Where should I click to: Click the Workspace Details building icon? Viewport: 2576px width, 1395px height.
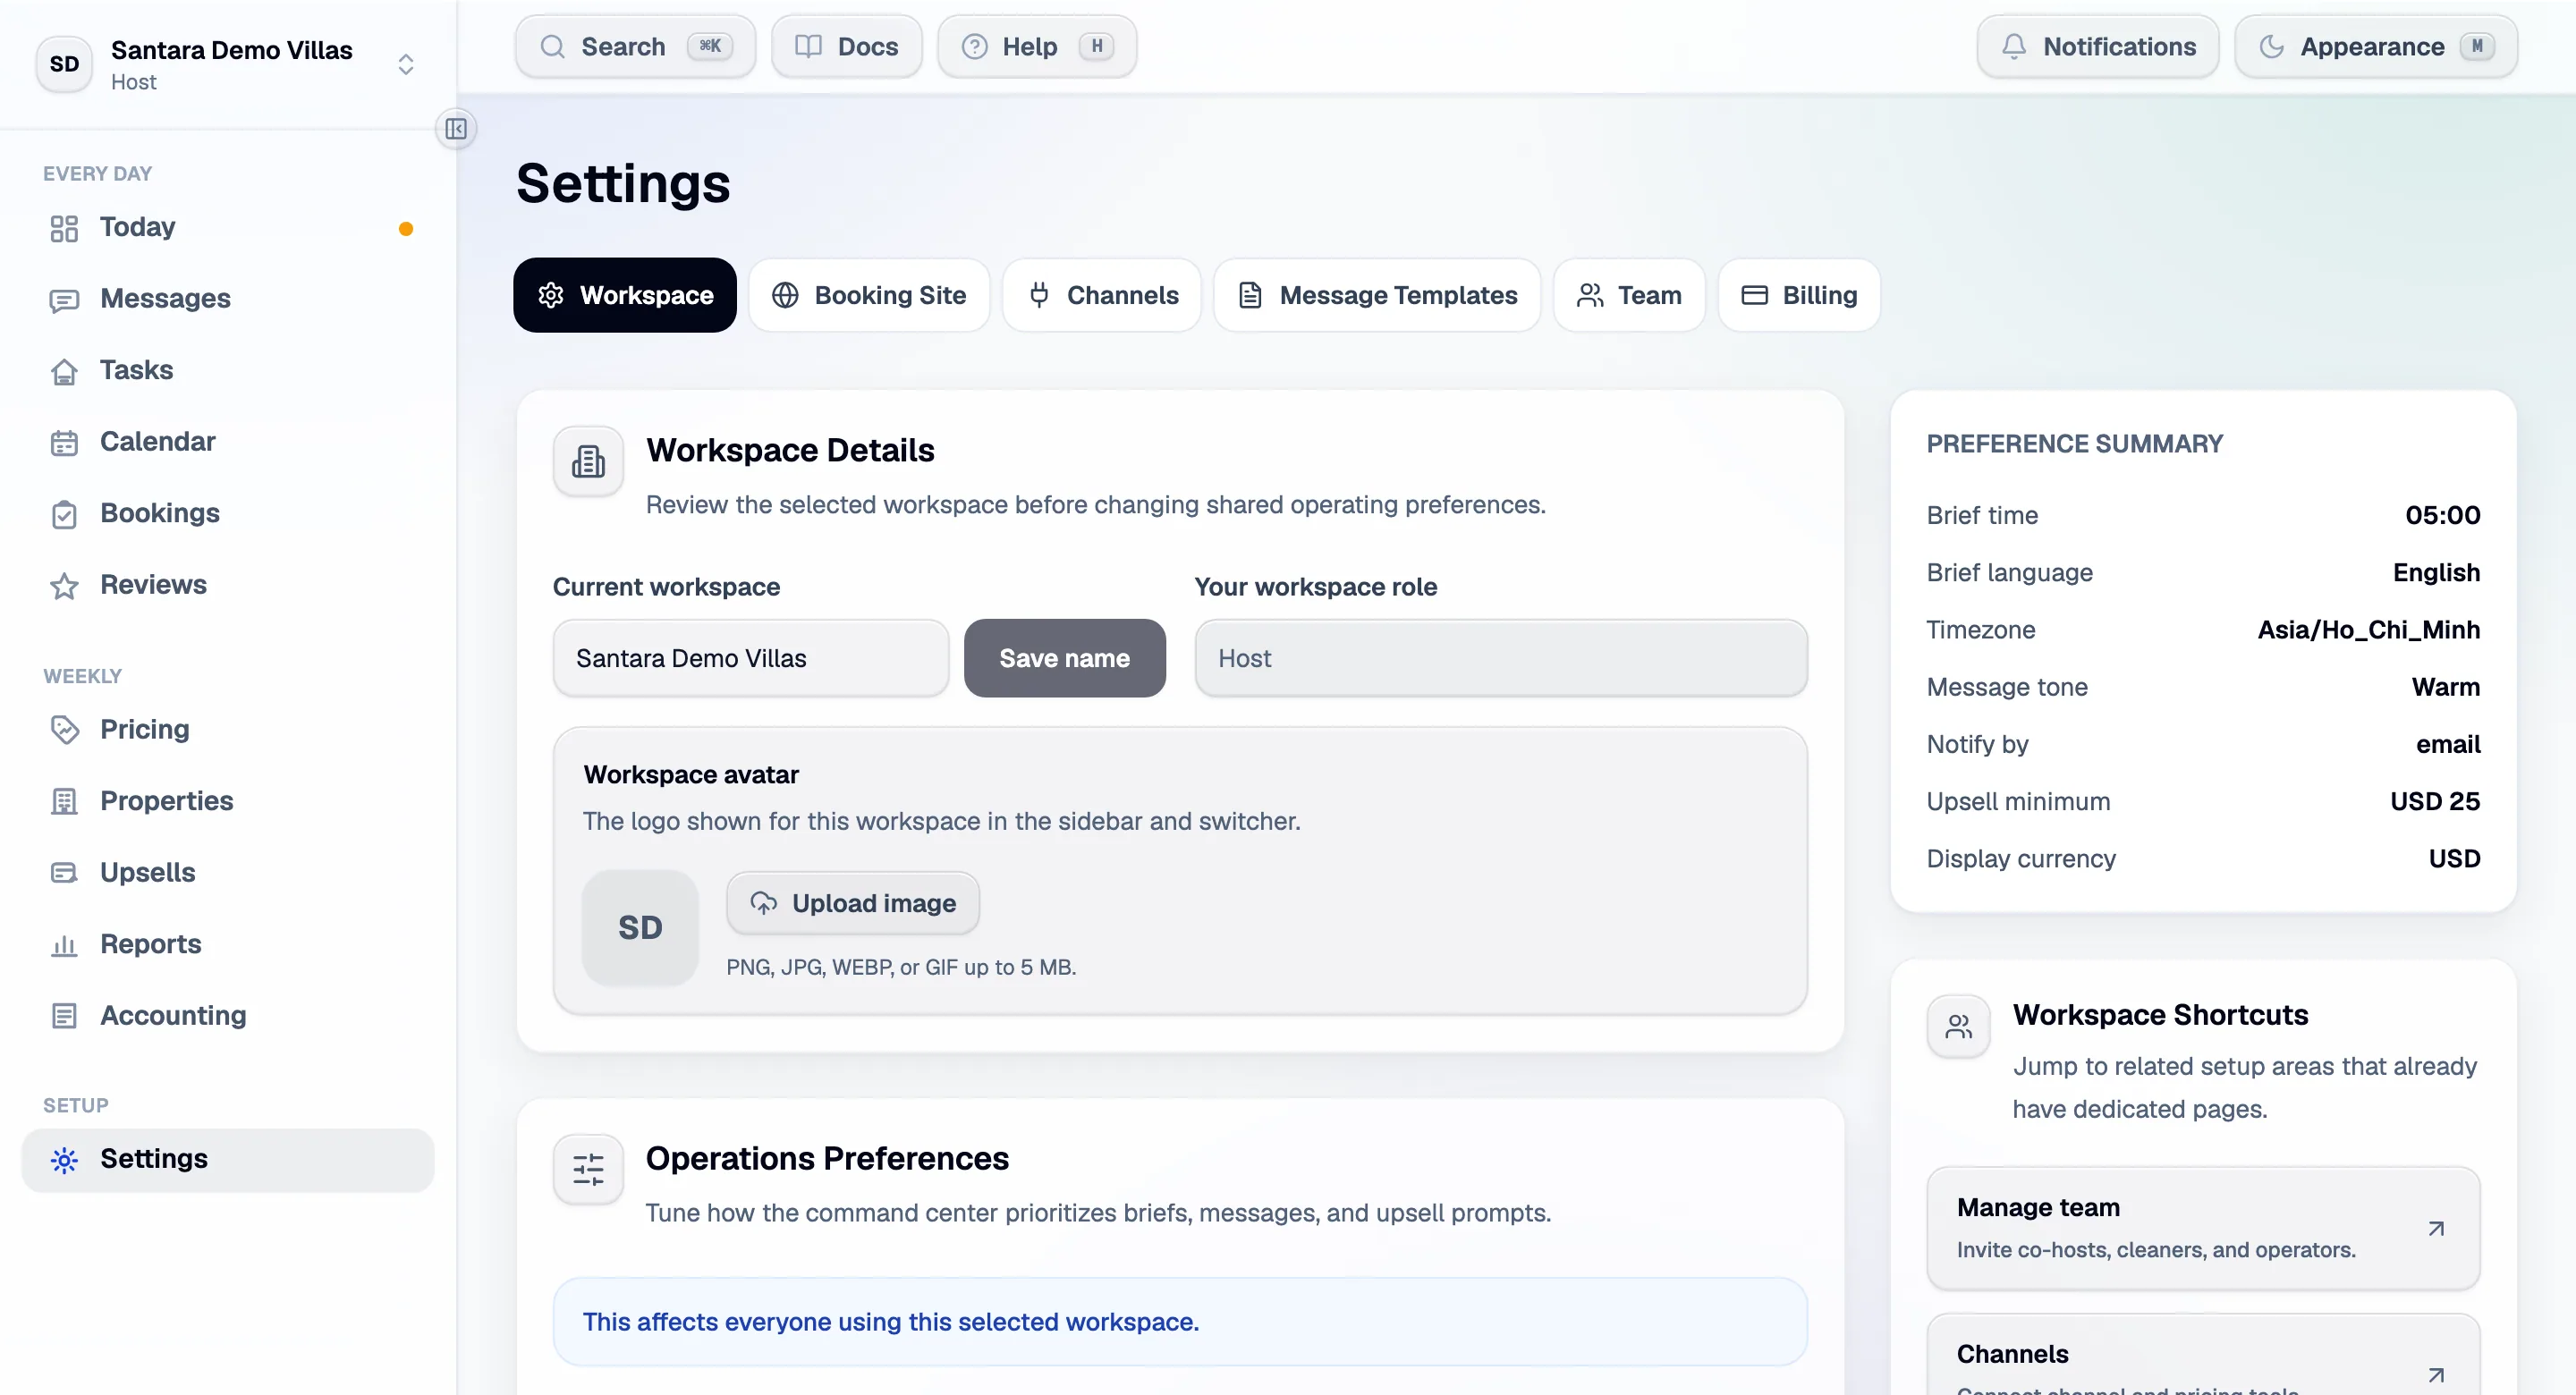tap(588, 461)
